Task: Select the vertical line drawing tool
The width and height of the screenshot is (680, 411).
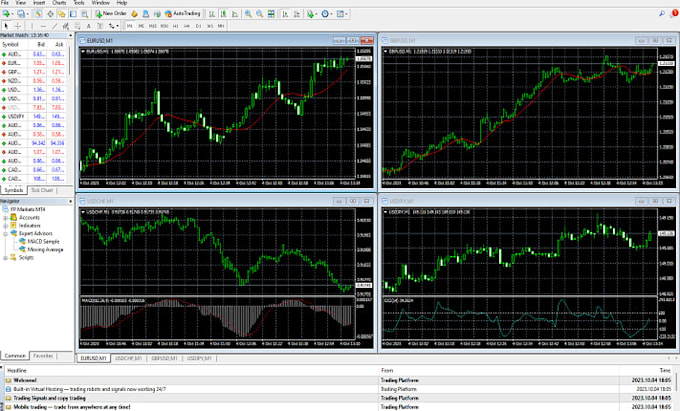Action: click(32, 26)
